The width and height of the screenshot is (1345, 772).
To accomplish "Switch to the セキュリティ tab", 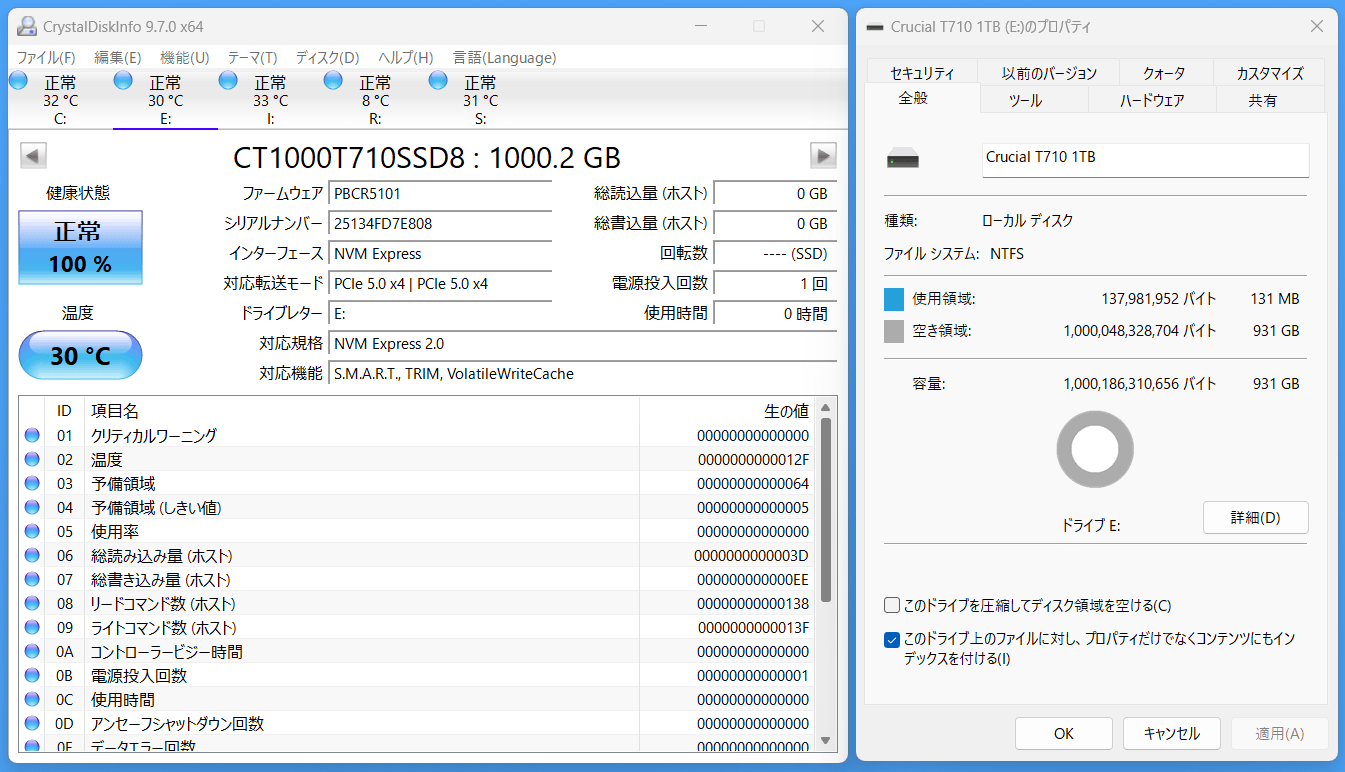I will pyautogui.click(x=923, y=73).
